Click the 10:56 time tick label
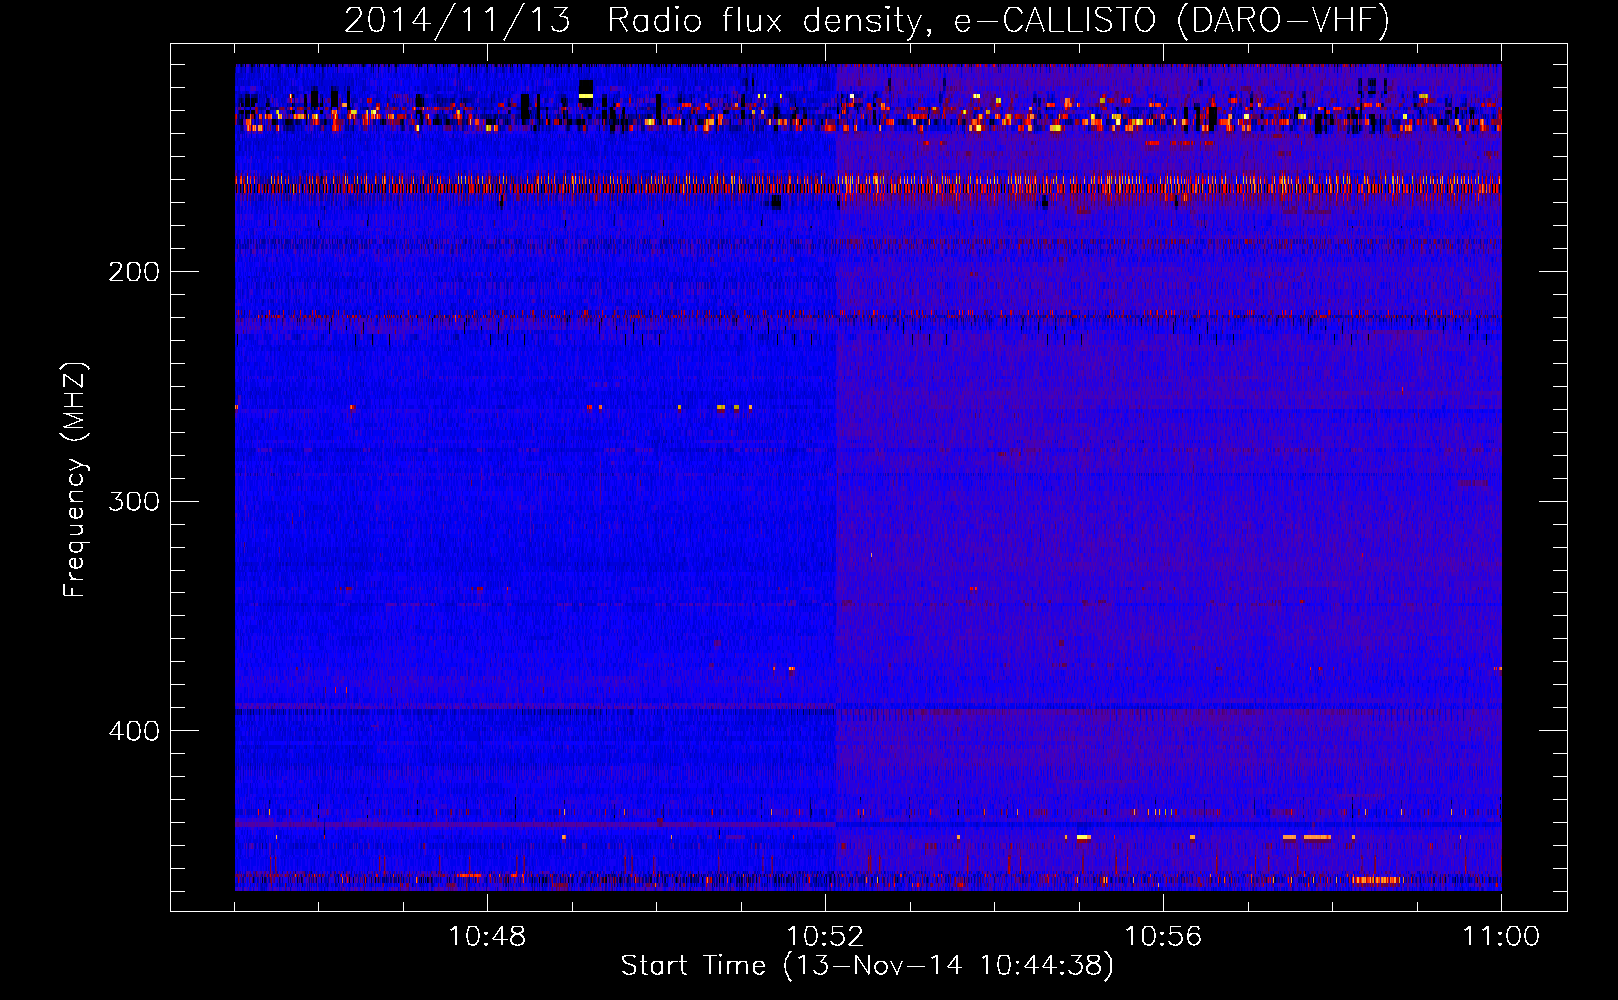The width and height of the screenshot is (1618, 1000). pos(1163,936)
